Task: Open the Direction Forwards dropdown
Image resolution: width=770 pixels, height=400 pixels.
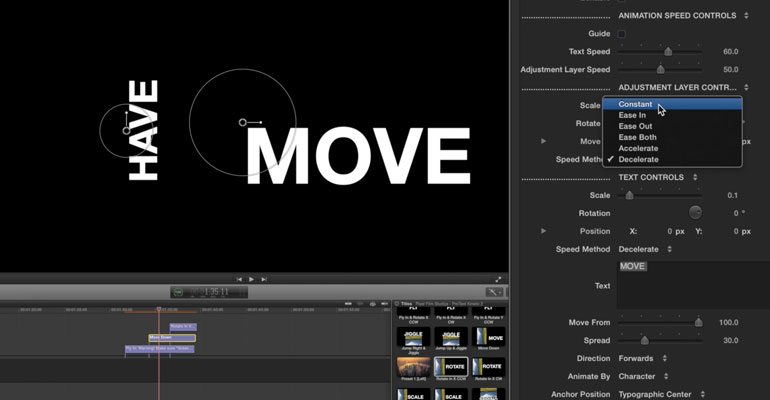Action: (x=643, y=358)
